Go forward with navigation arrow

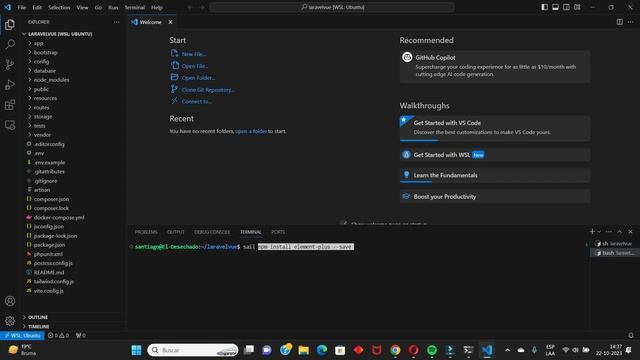click(201, 7)
